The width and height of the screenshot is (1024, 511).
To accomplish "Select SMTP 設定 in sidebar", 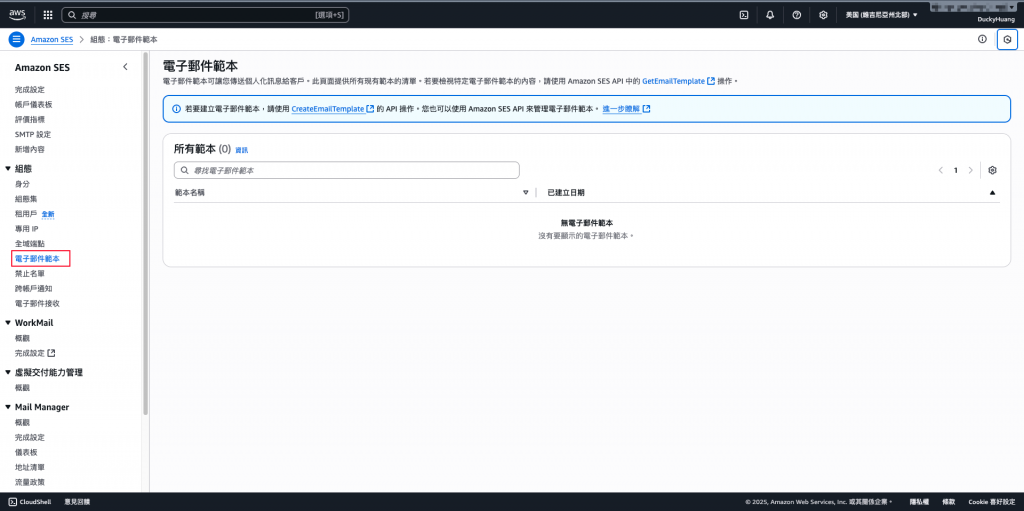I will pos(33,135).
